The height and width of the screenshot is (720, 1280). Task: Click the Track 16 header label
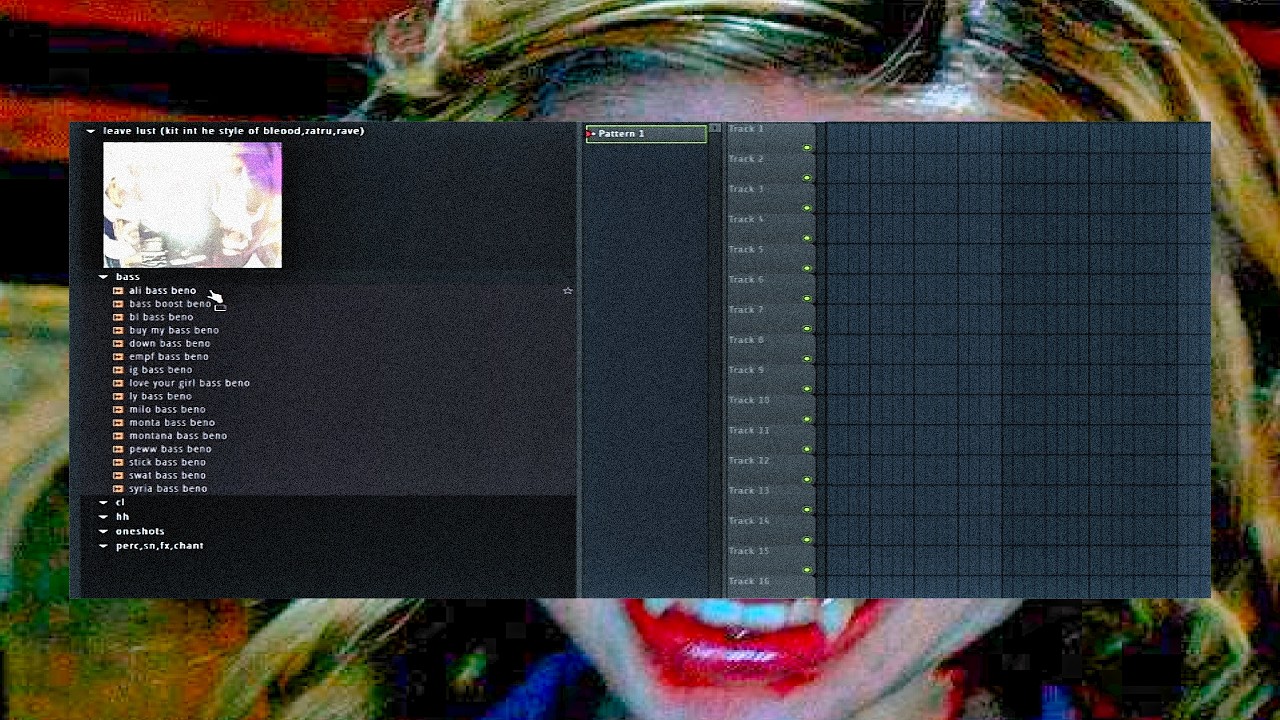pyautogui.click(x=749, y=580)
